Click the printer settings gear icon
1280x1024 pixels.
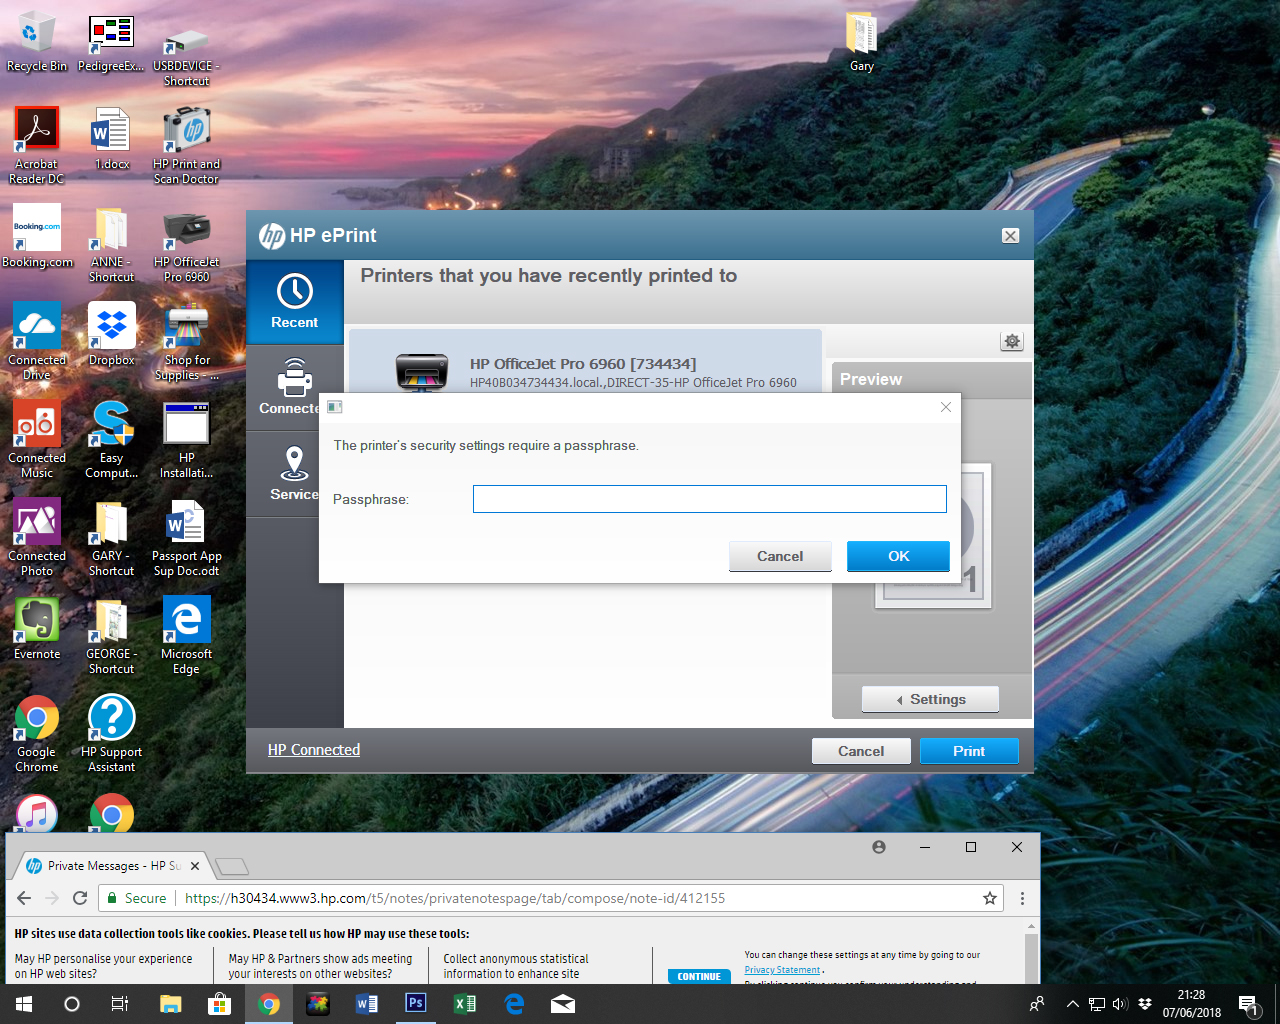pyautogui.click(x=1011, y=341)
